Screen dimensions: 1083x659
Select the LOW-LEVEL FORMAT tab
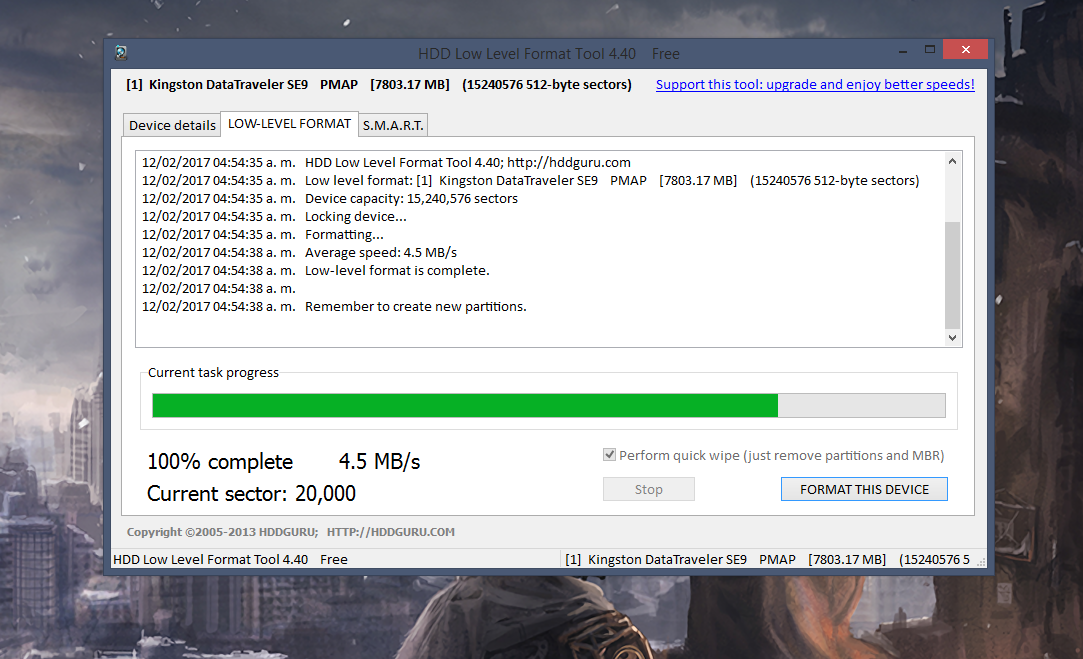pos(289,123)
